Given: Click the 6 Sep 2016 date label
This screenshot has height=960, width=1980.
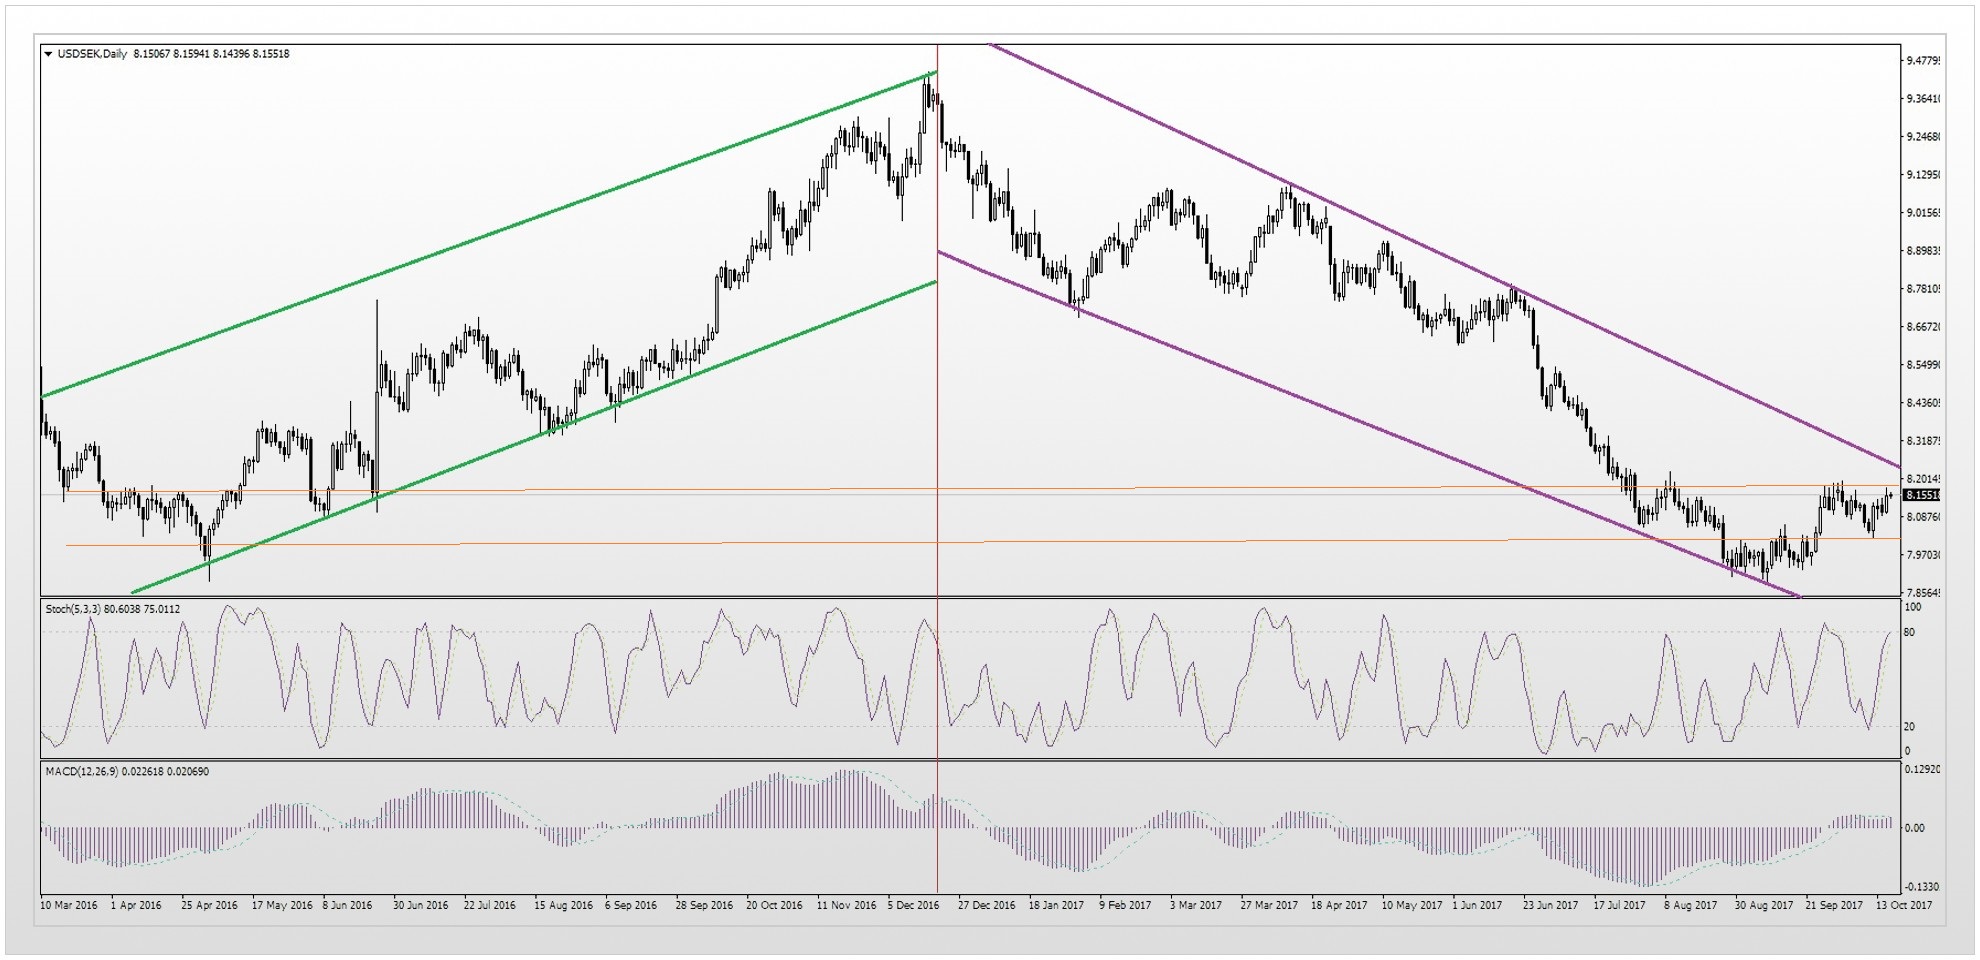Looking at the screenshot, I should tap(631, 905).
